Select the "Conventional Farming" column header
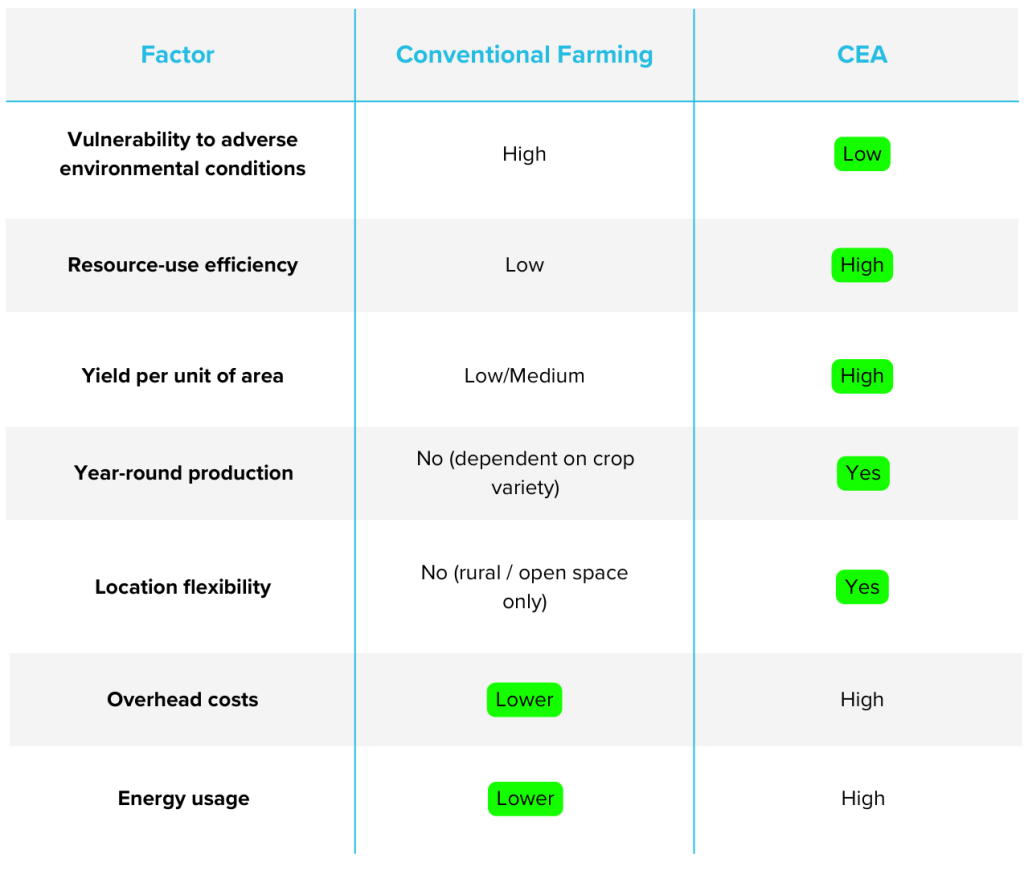Viewport: 1024px width, 887px height. pos(524,55)
